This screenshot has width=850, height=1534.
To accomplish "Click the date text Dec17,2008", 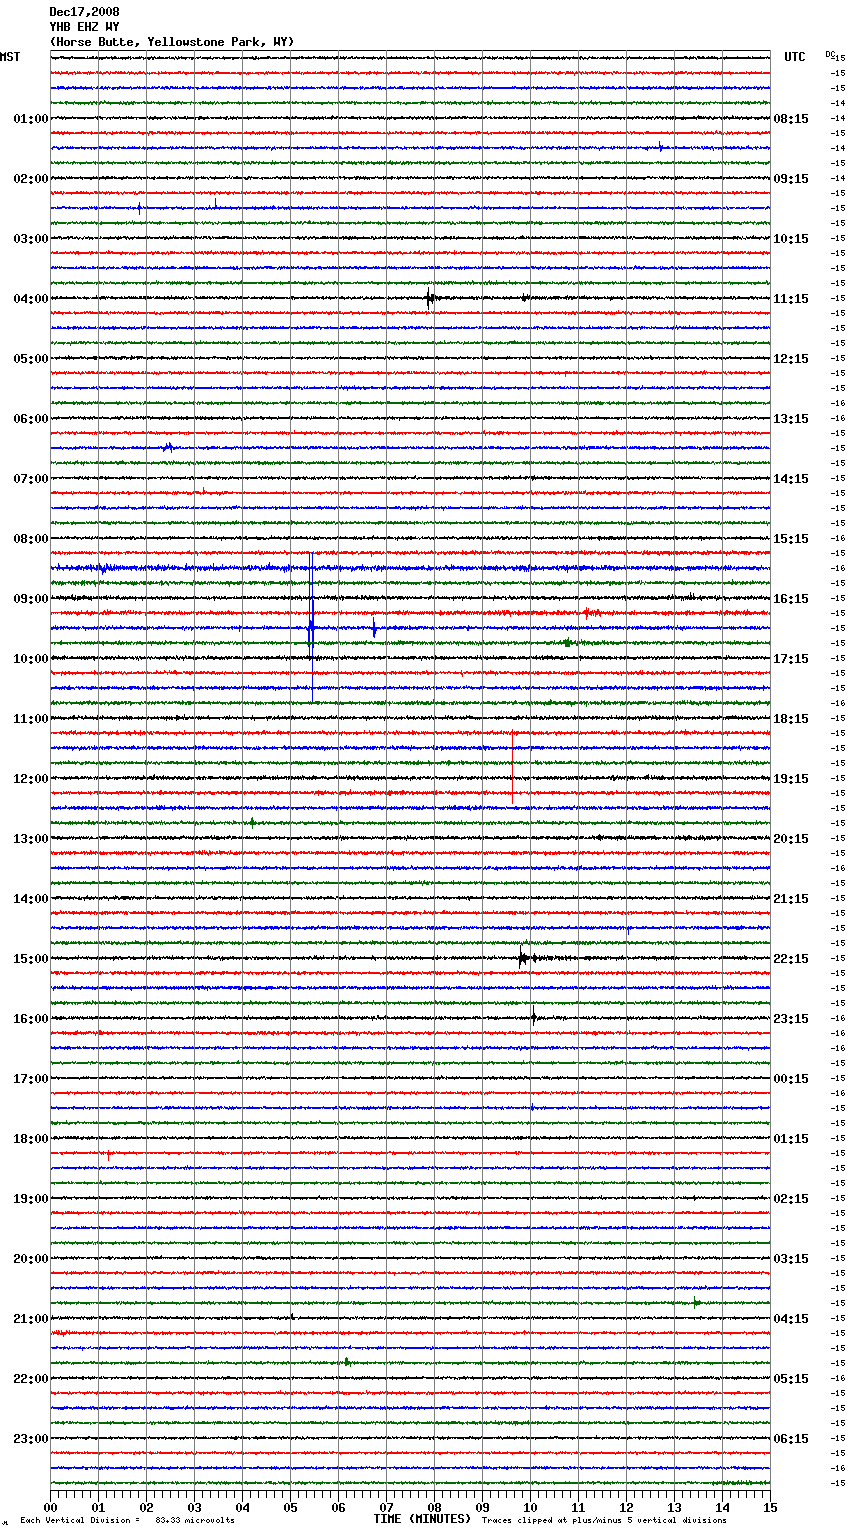I will click(x=84, y=12).
